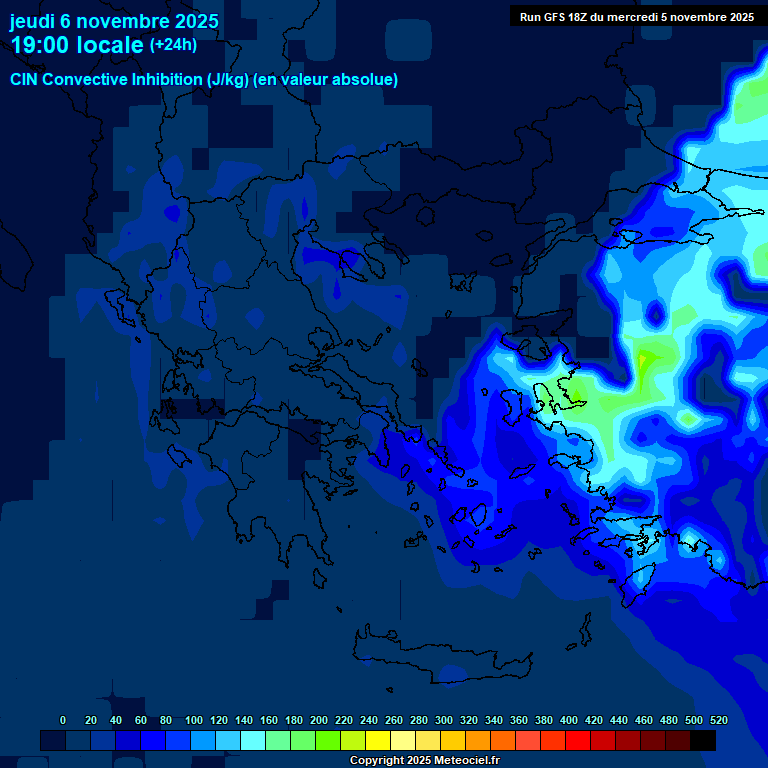The height and width of the screenshot is (768, 768).
Task: Click the CIN Convective Inhibition title text
Action: point(204,80)
